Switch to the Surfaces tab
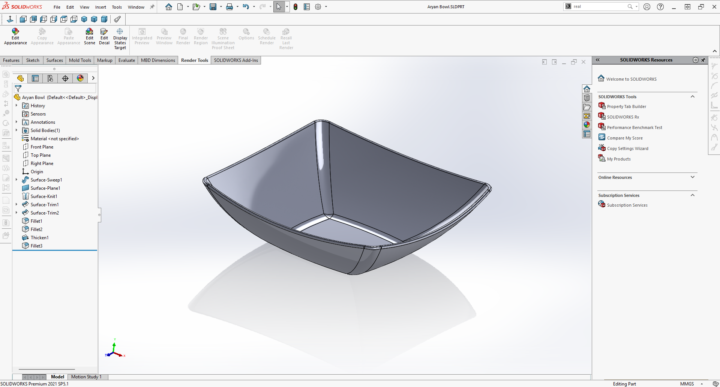 [x=54, y=60]
